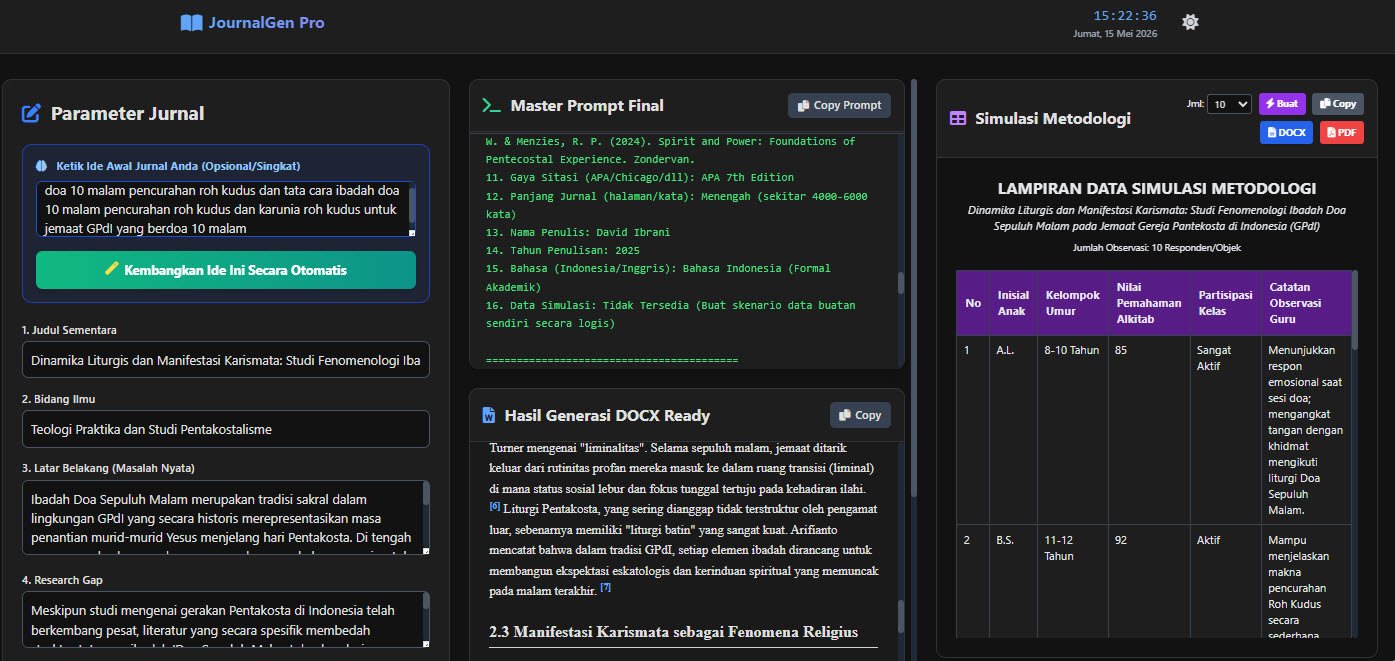Click the Copy Prompt button
The image size is (1395, 661).
click(839, 105)
